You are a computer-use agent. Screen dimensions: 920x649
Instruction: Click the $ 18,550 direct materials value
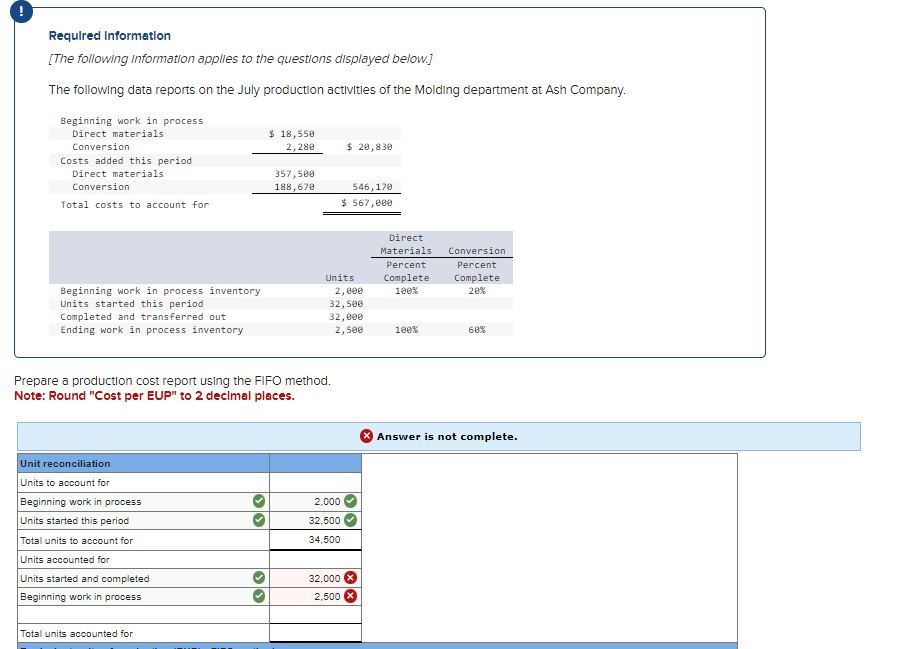click(x=292, y=134)
